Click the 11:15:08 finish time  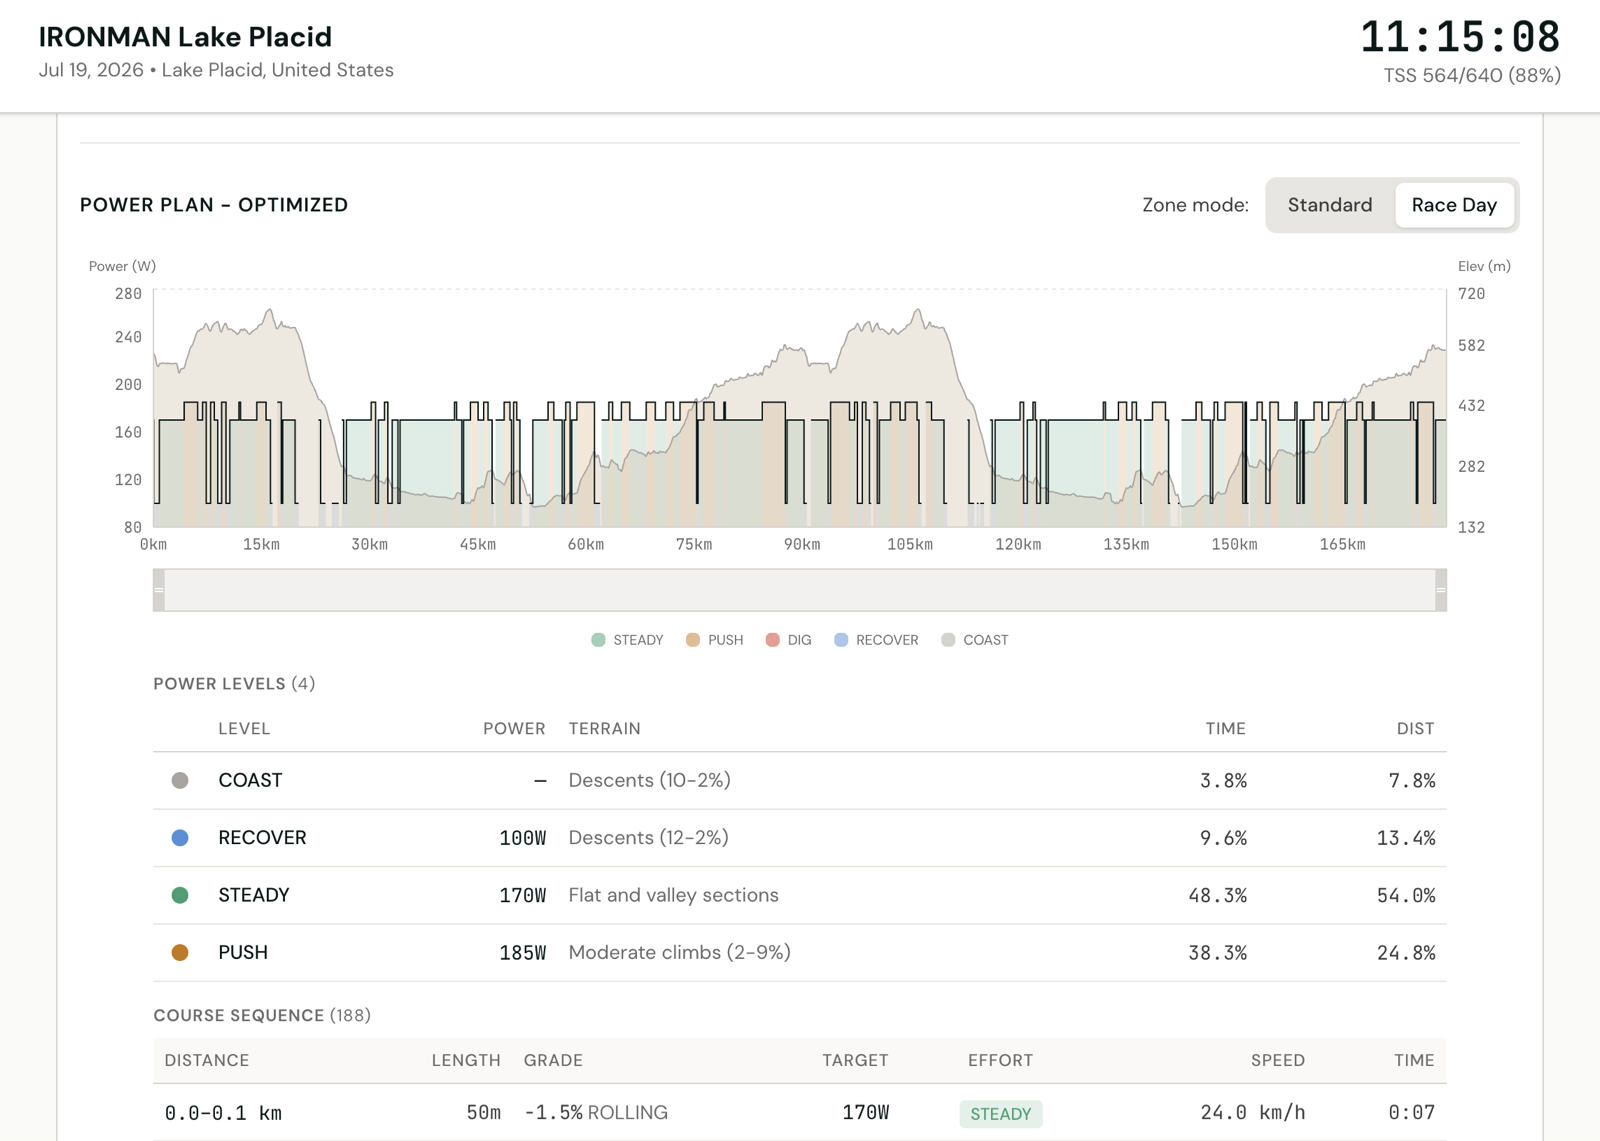[x=1460, y=37]
